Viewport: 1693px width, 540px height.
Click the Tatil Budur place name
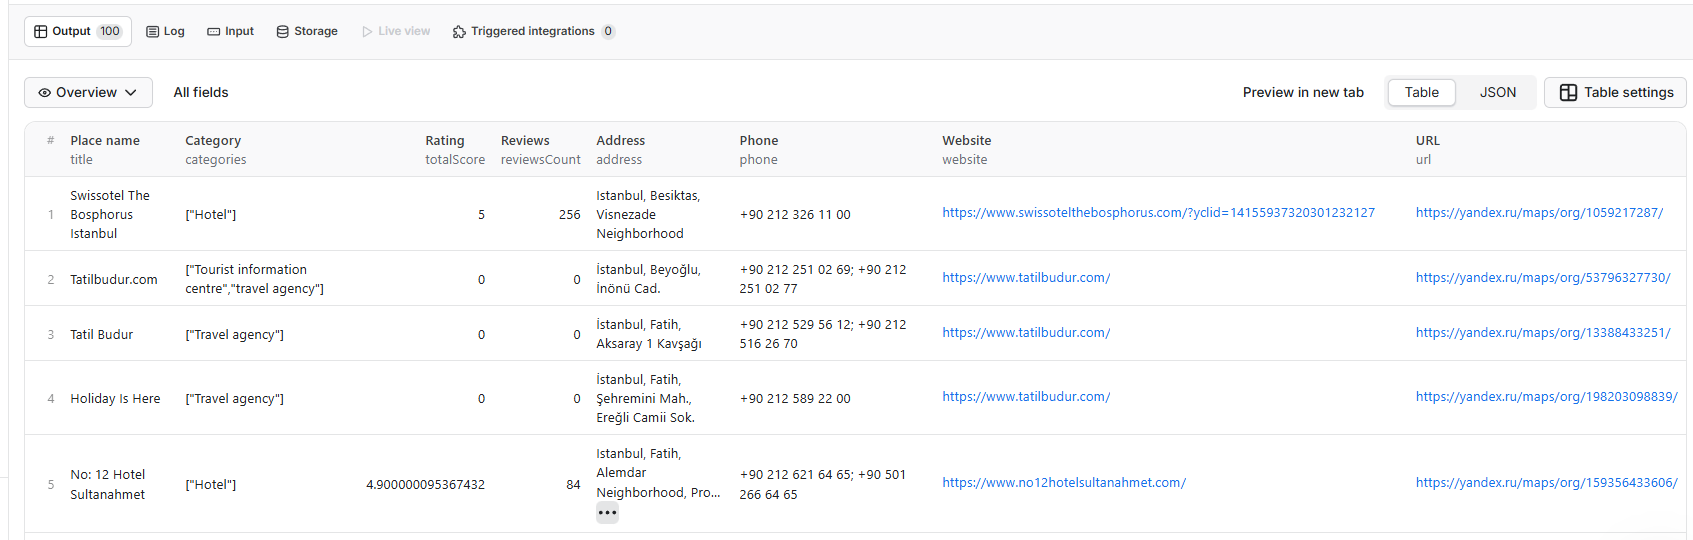coord(101,335)
